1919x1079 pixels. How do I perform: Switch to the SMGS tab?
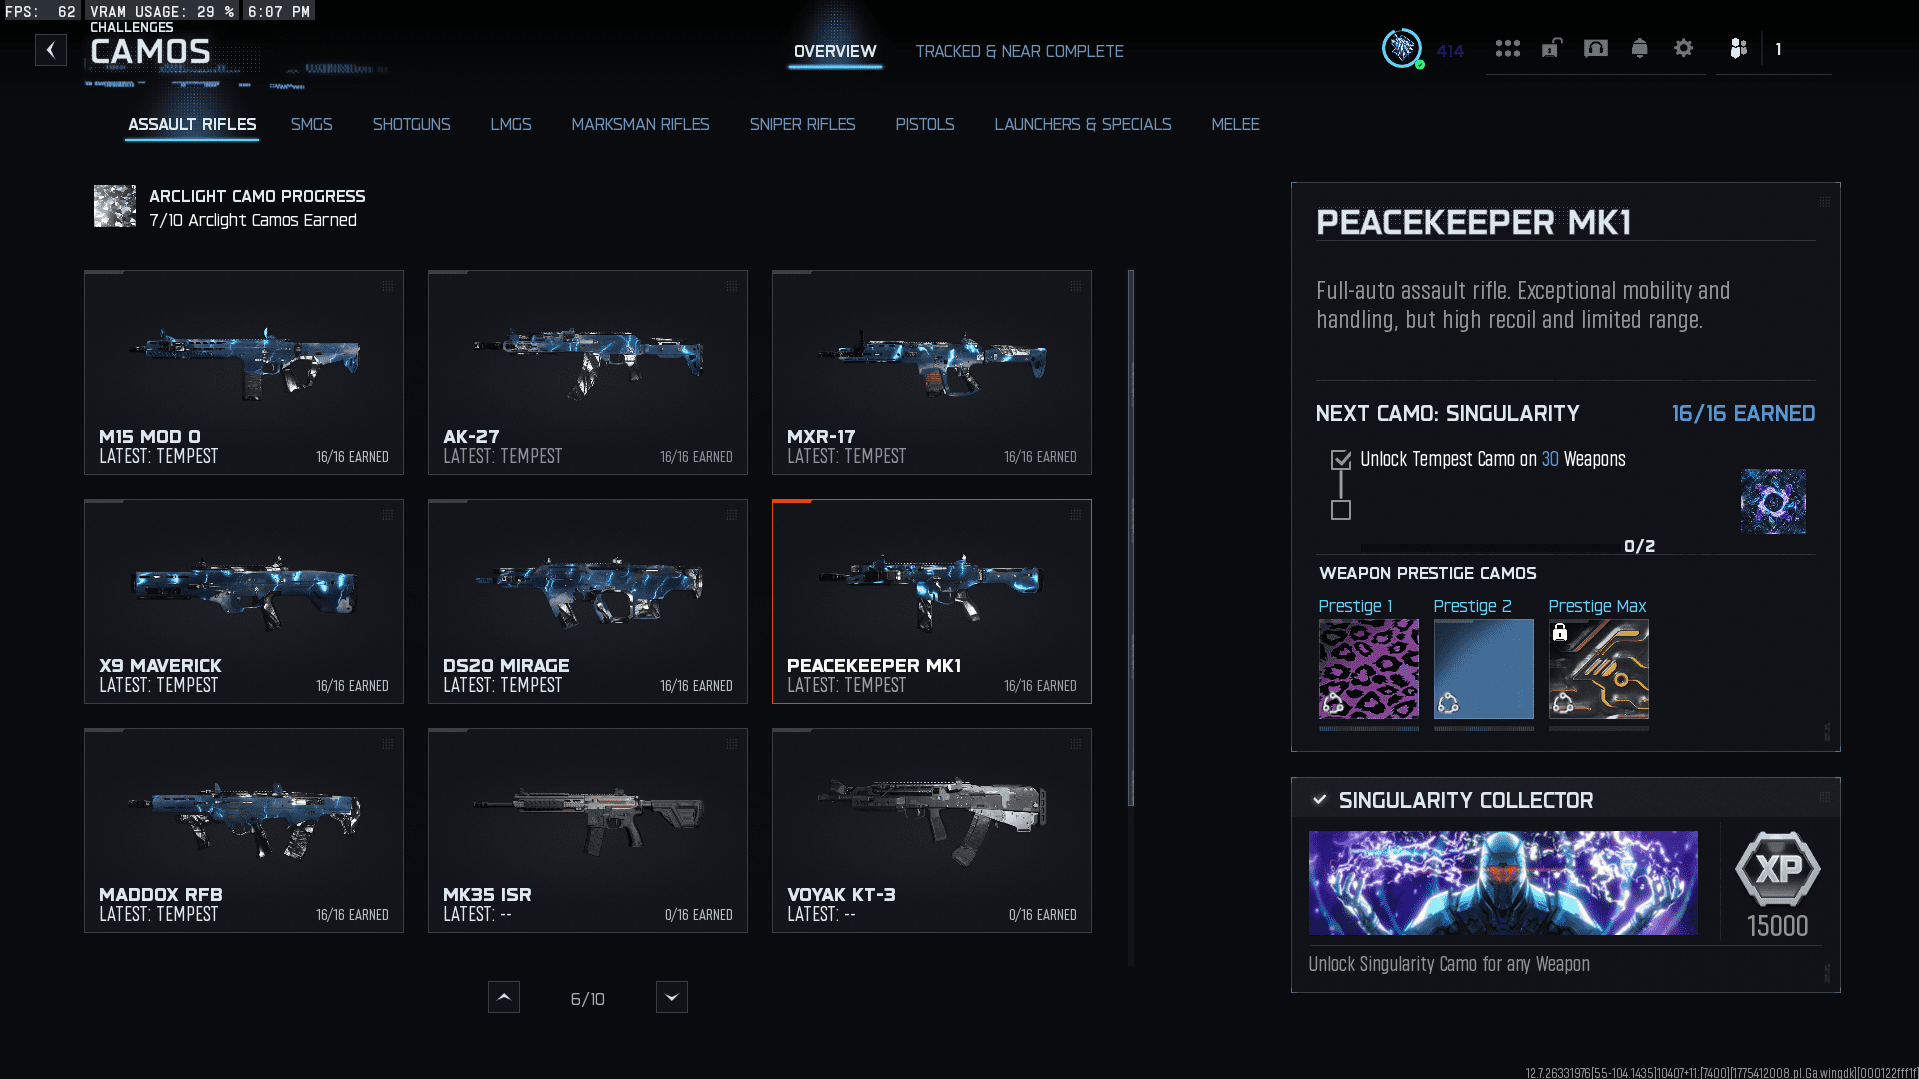pos(311,124)
